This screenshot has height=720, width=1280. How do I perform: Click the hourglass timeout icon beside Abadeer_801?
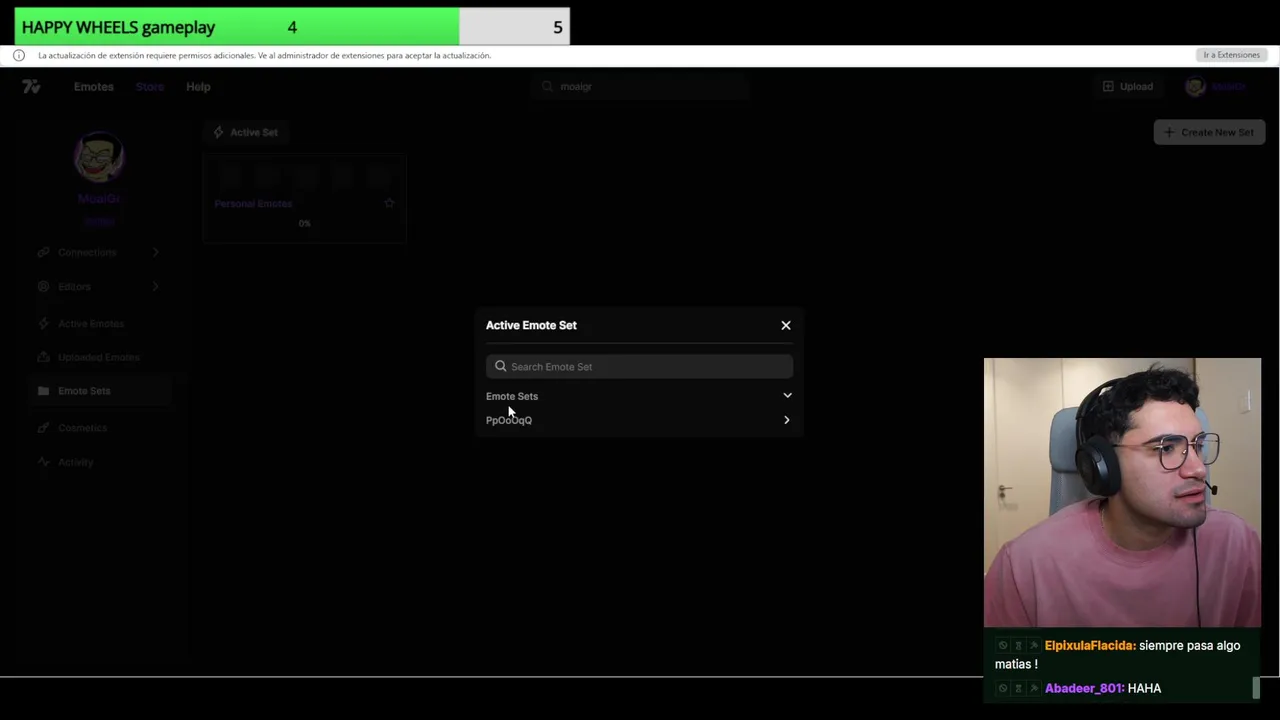[1018, 689]
